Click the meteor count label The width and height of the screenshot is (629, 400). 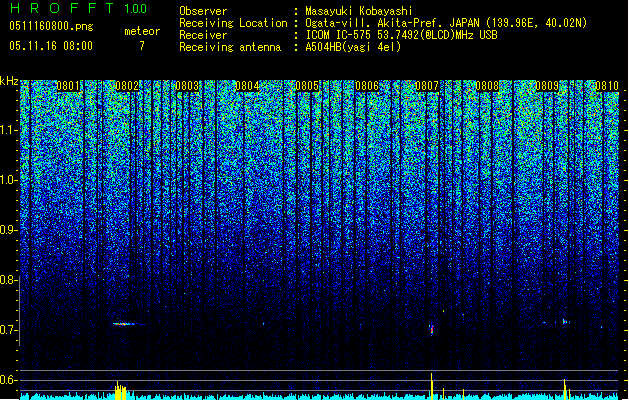142,31
